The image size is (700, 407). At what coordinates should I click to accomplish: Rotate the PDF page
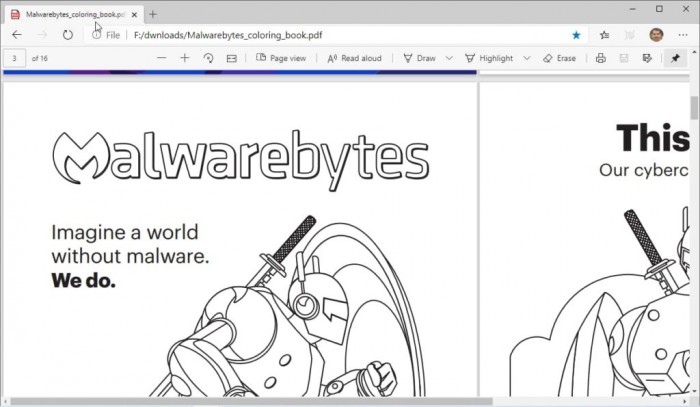coord(208,58)
